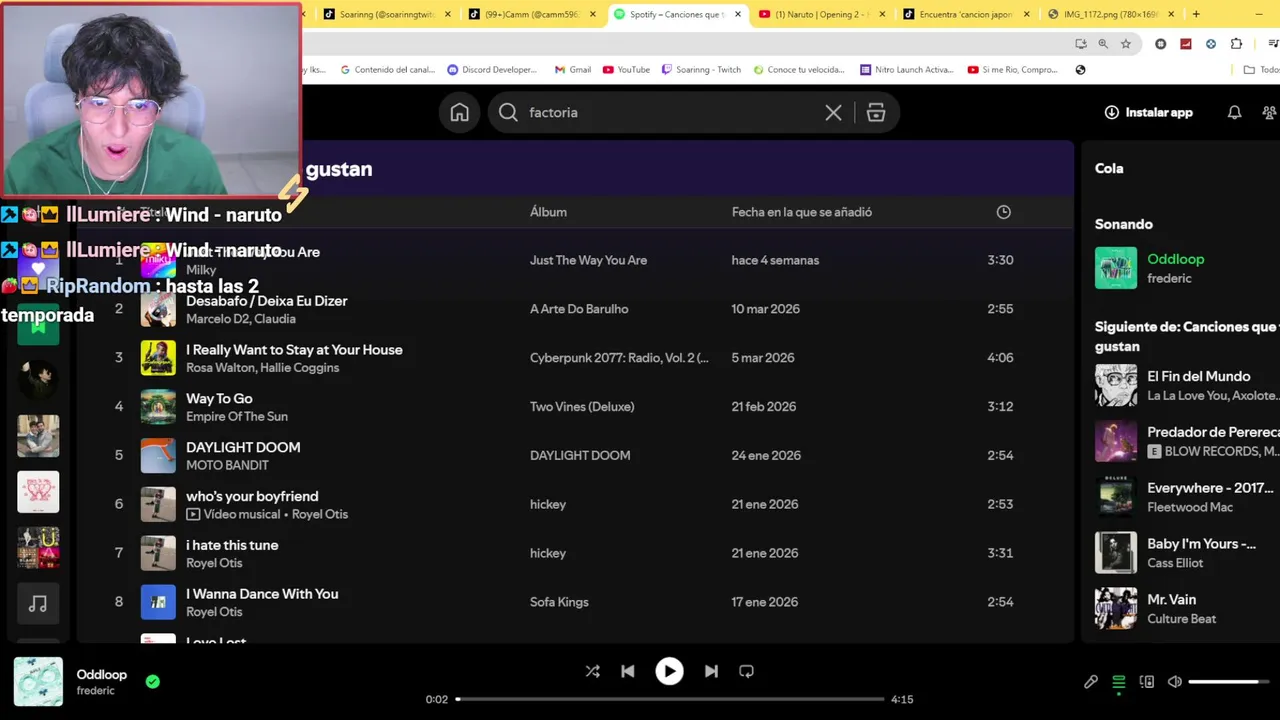This screenshot has width=1280, height=720.
Task: Open the microphone icon left of the queue icon
Action: click(1091, 682)
